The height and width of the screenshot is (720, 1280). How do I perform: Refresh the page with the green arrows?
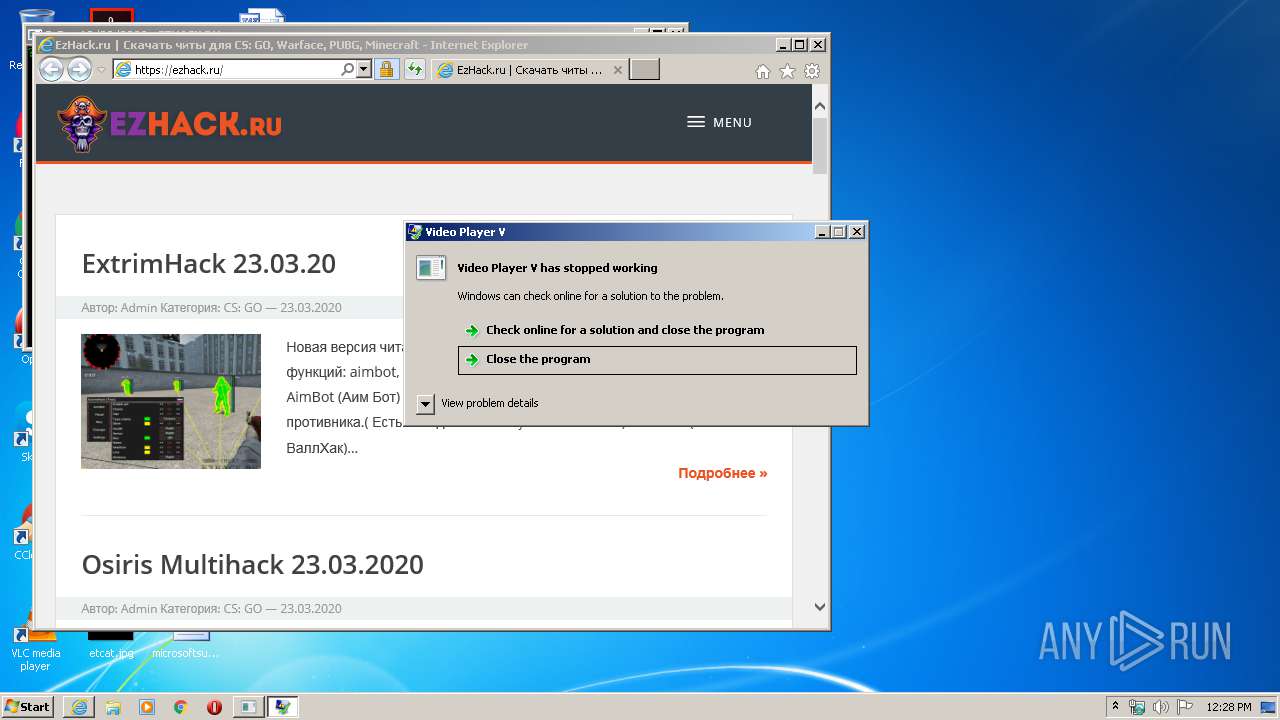click(415, 70)
